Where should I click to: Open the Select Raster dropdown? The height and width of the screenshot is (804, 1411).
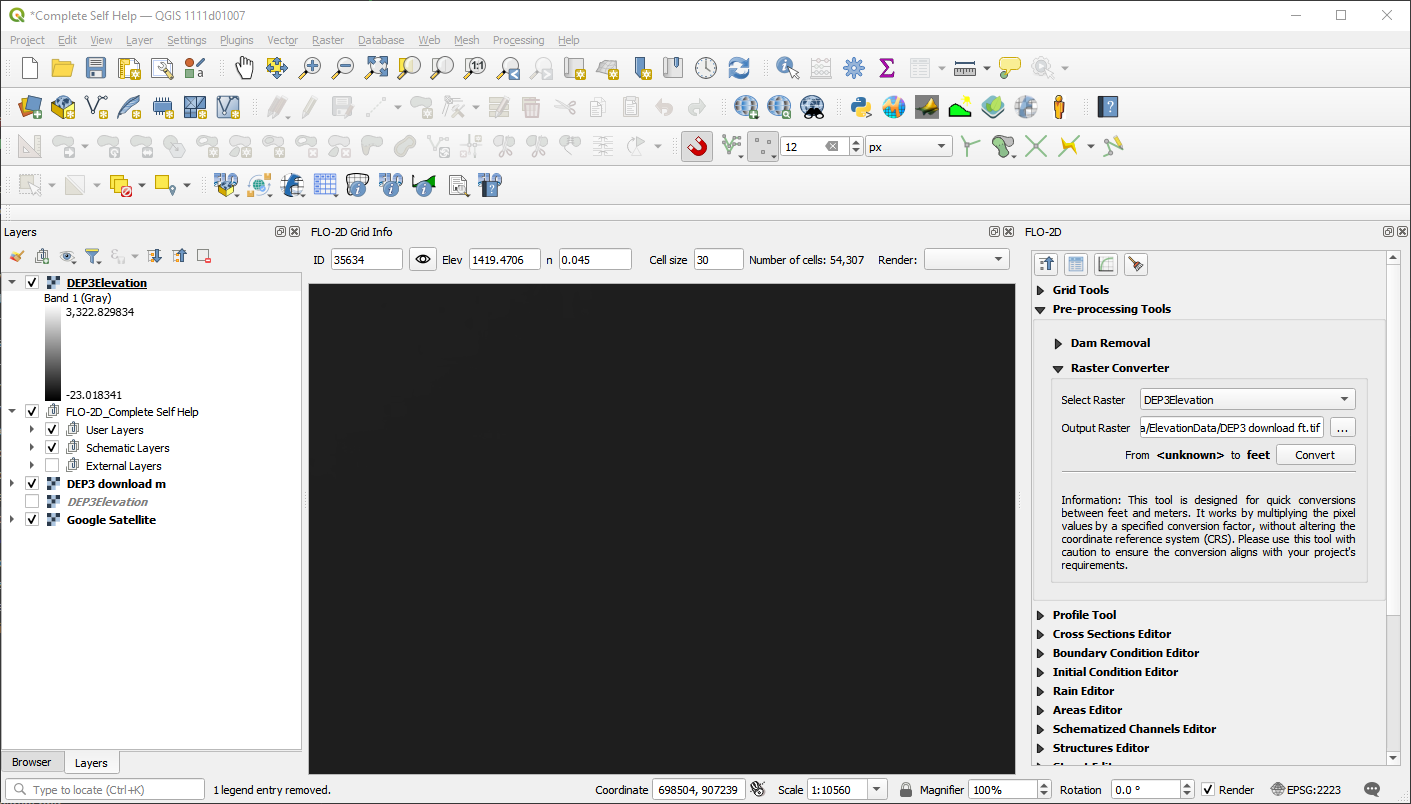tap(1247, 400)
